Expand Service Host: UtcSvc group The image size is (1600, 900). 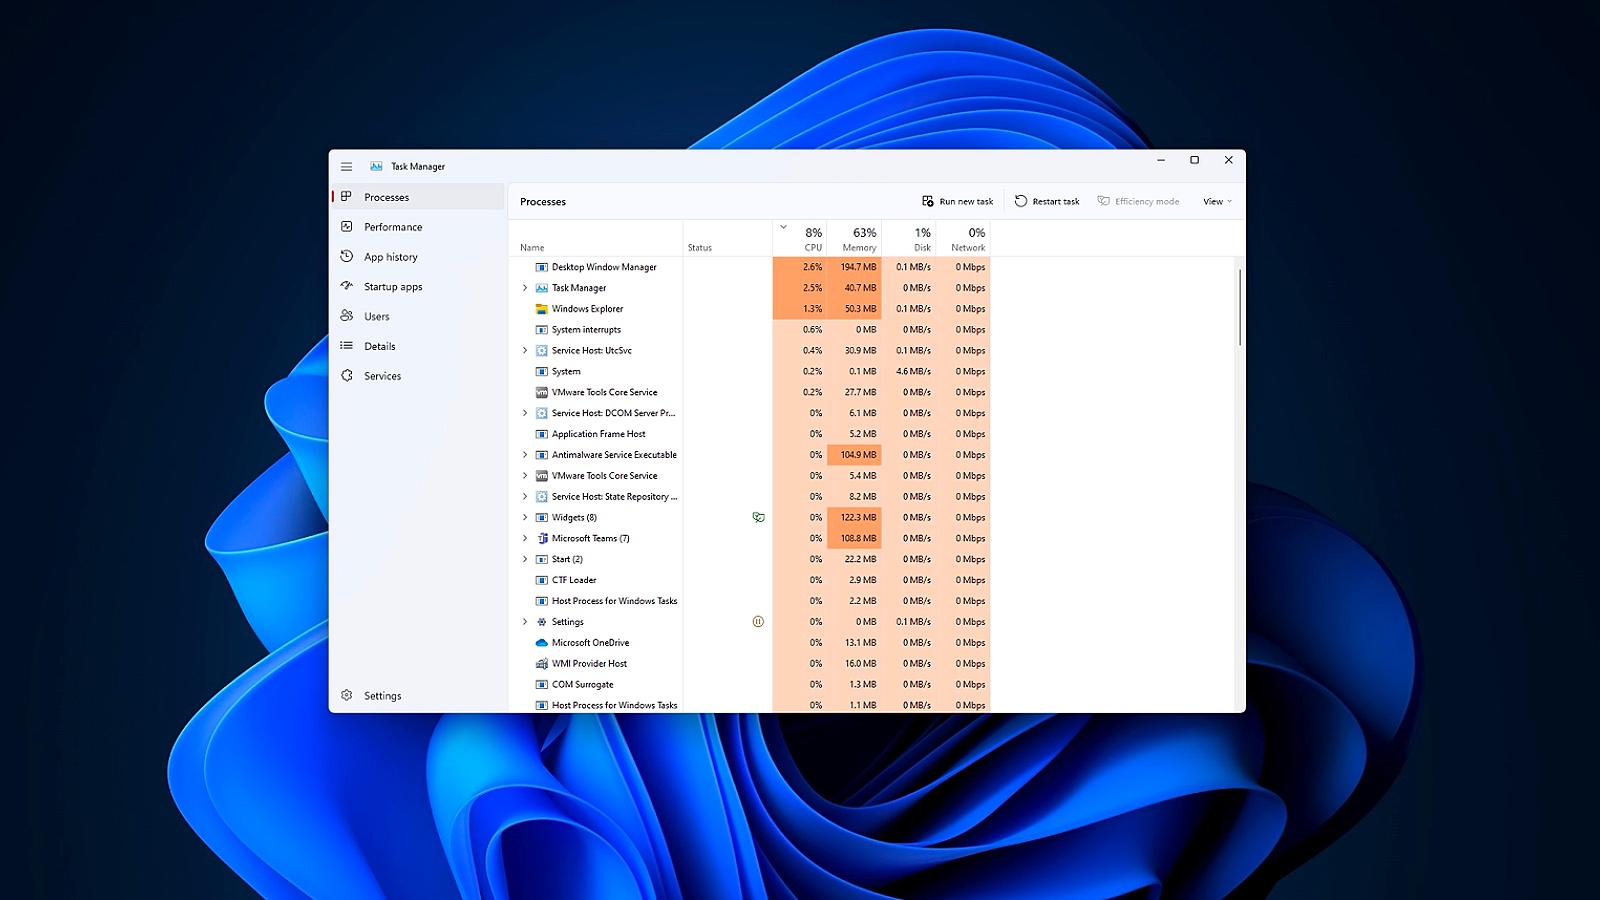tap(525, 351)
